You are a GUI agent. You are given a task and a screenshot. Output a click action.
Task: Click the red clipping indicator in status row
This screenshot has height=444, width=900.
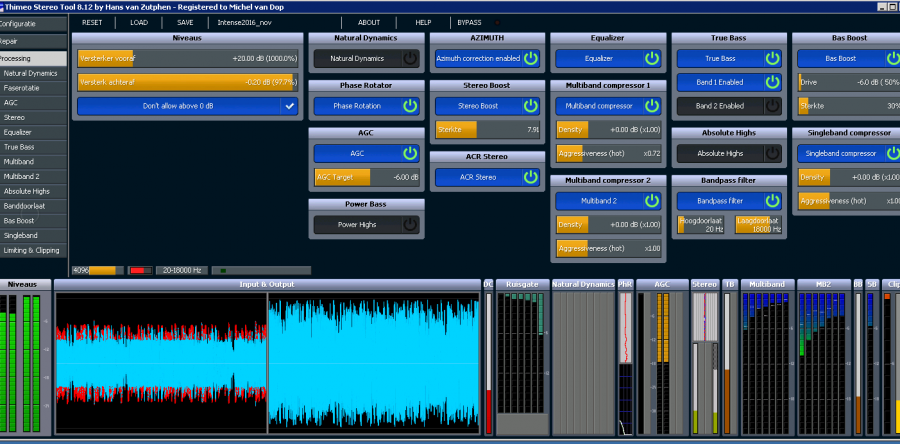tap(140, 270)
